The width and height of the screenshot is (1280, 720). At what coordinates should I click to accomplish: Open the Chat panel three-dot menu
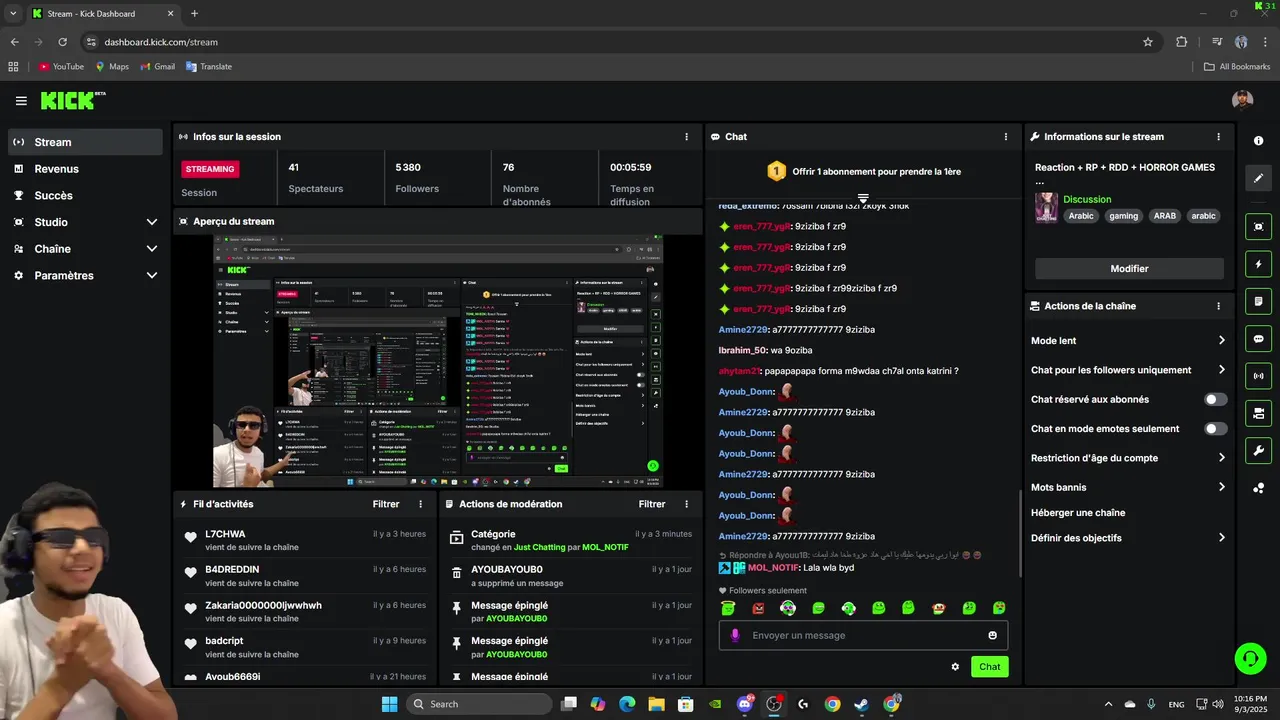click(x=1006, y=137)
